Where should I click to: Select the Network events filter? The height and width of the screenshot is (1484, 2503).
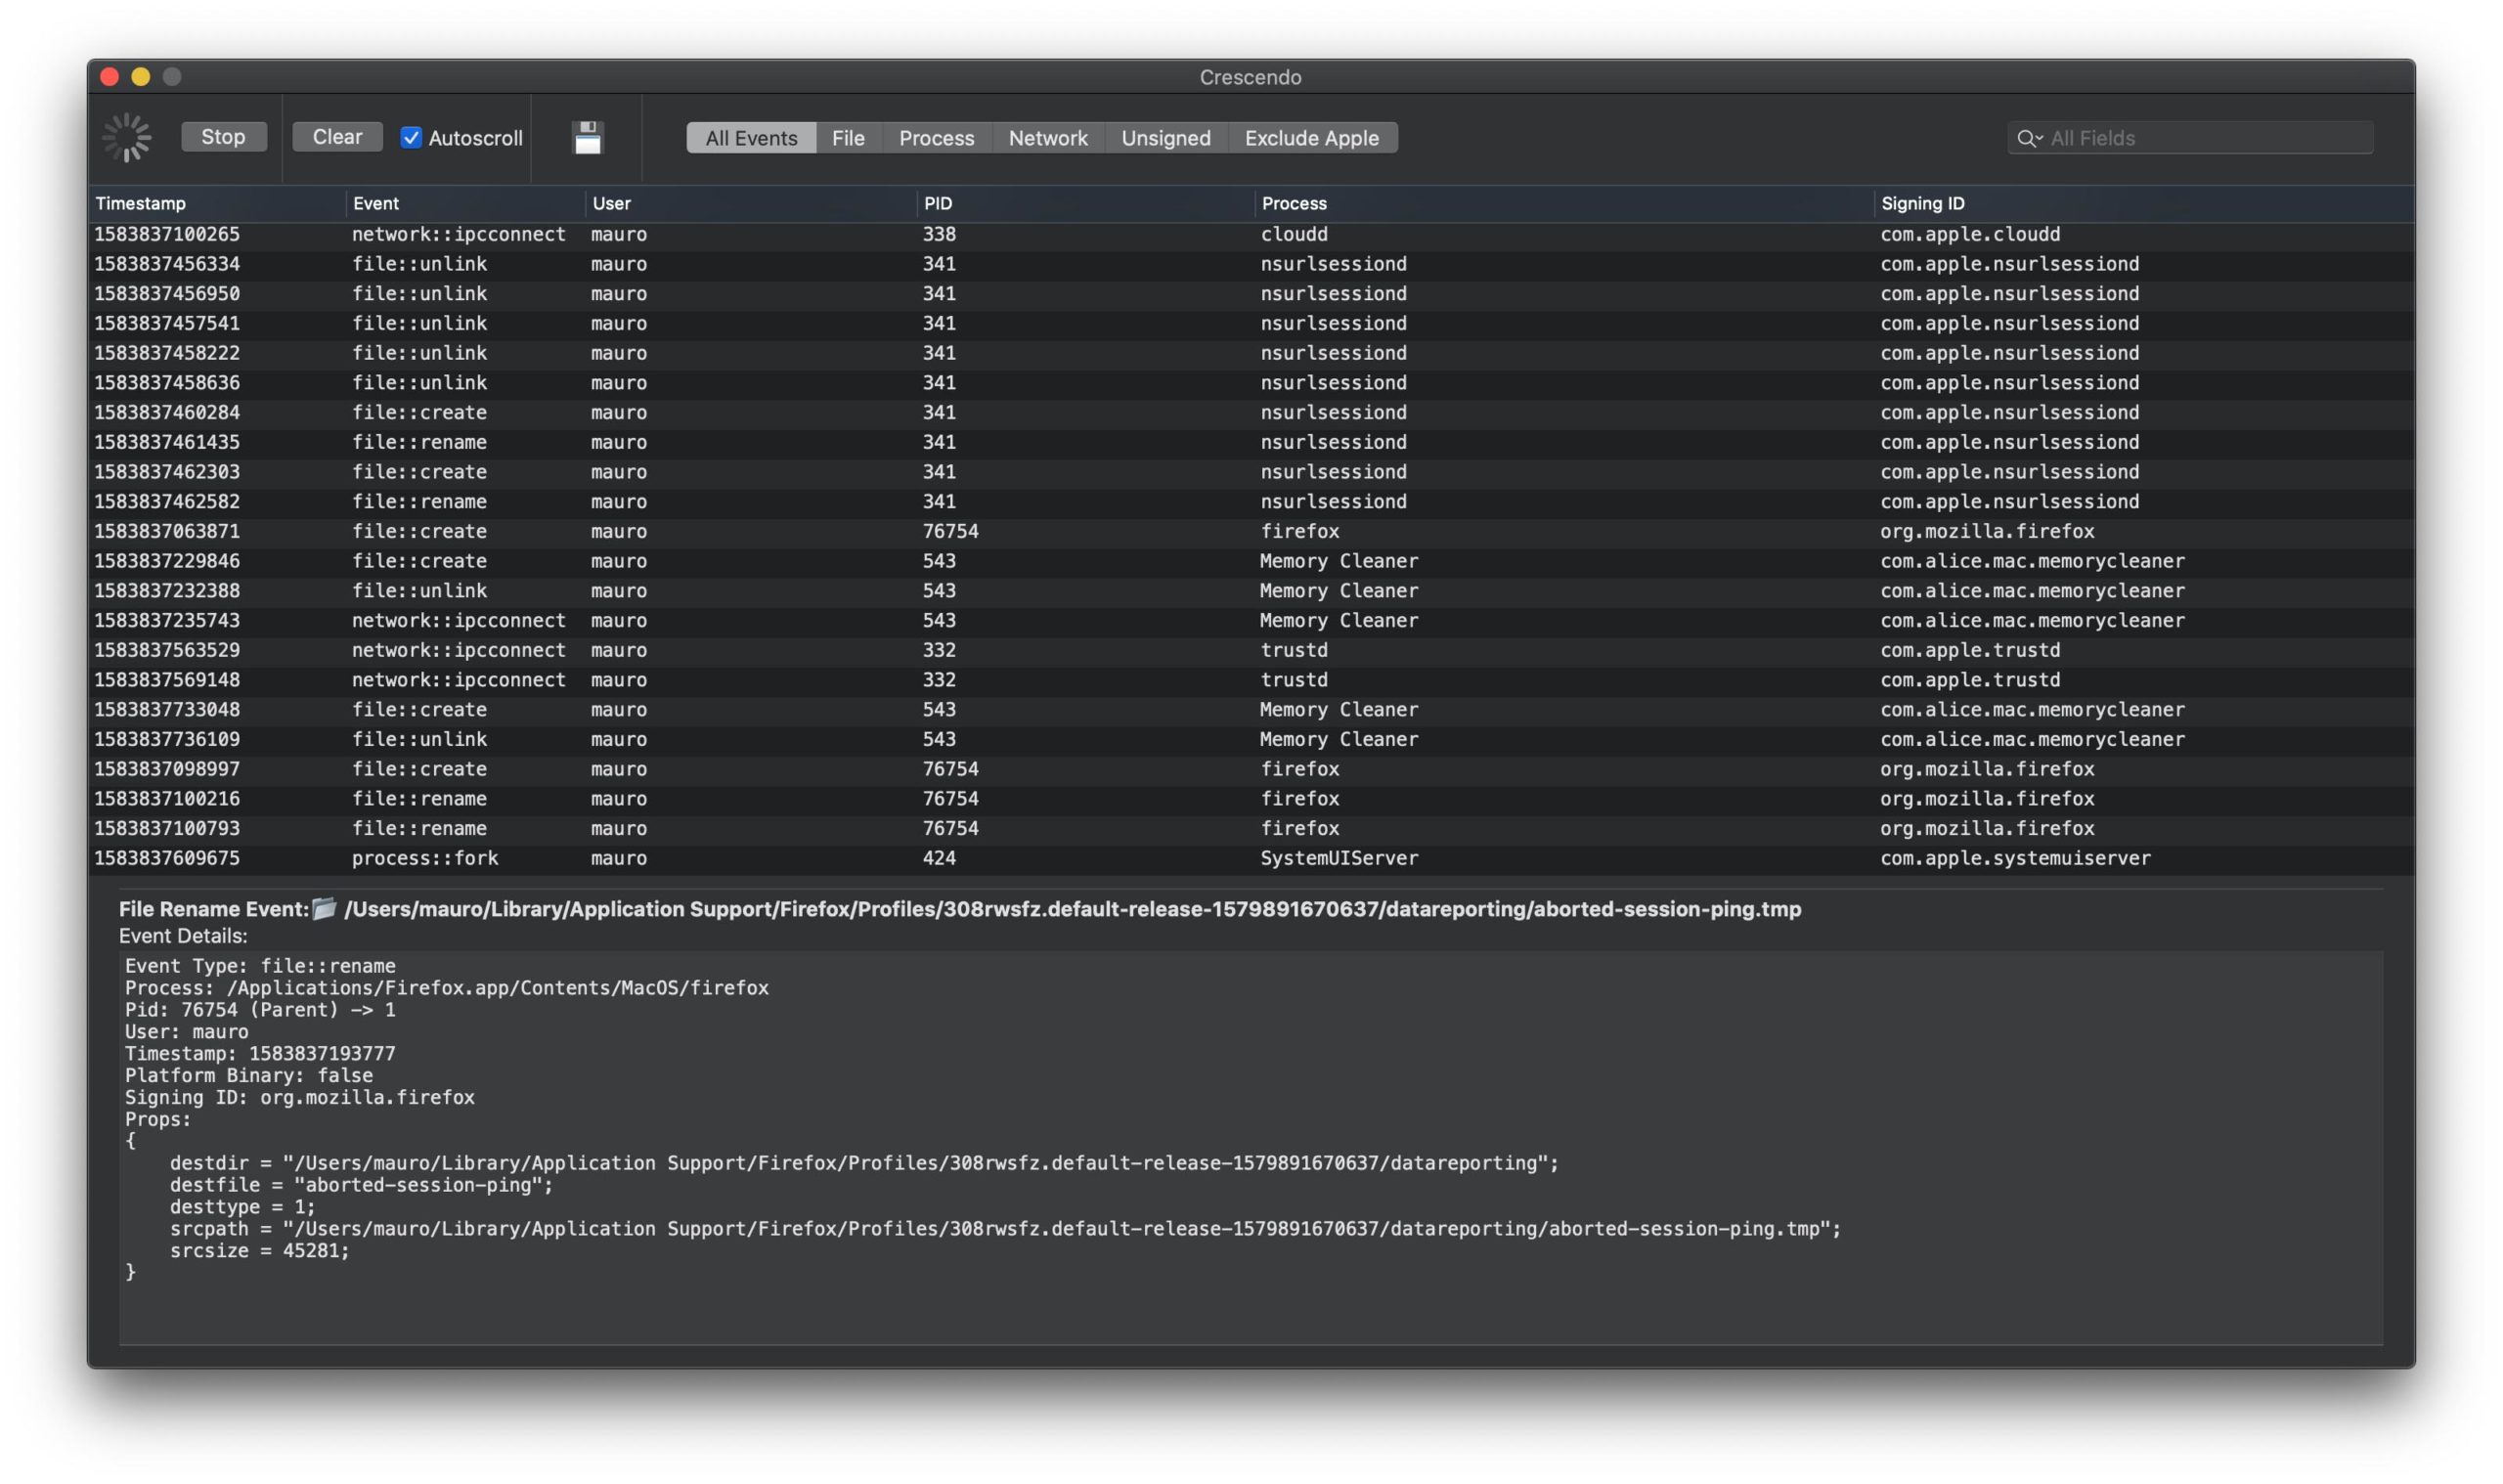tap(1047, 138)
